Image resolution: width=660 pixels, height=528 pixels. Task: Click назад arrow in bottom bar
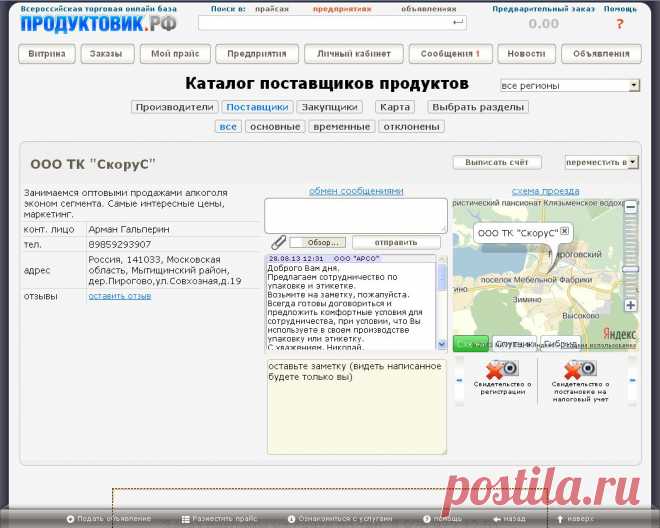[x=509, y=519]
